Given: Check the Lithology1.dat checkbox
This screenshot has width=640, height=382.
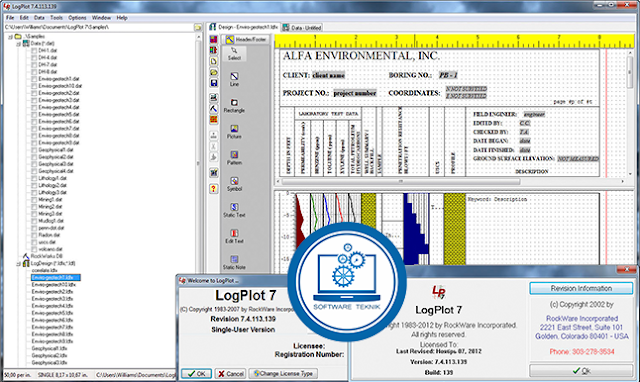Looking at the screenshot, I should click(x=34, y=178).
